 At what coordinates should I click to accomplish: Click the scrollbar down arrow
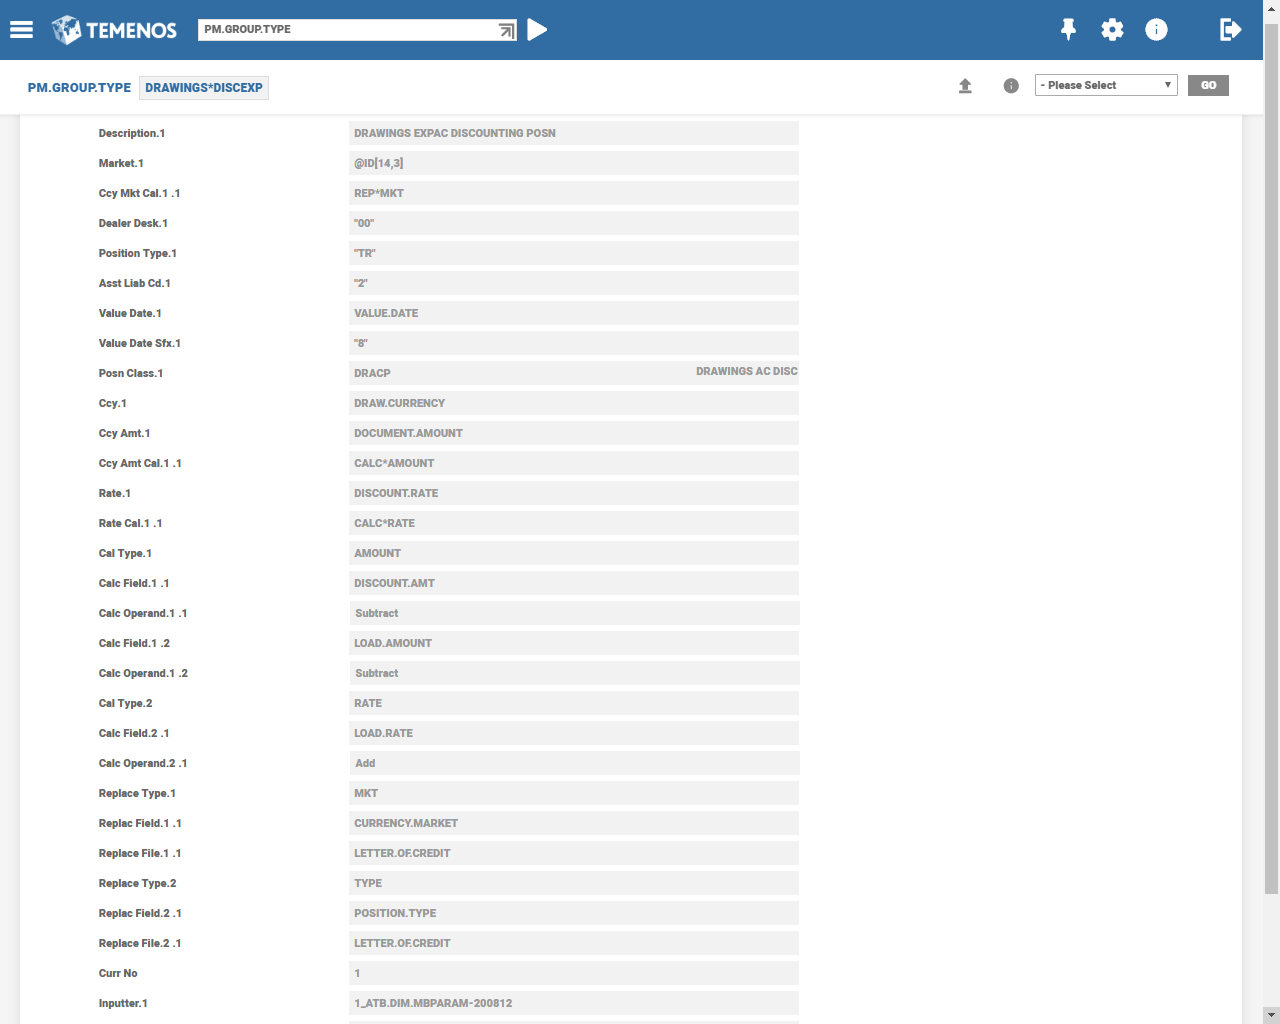tap(1271, 1015)
